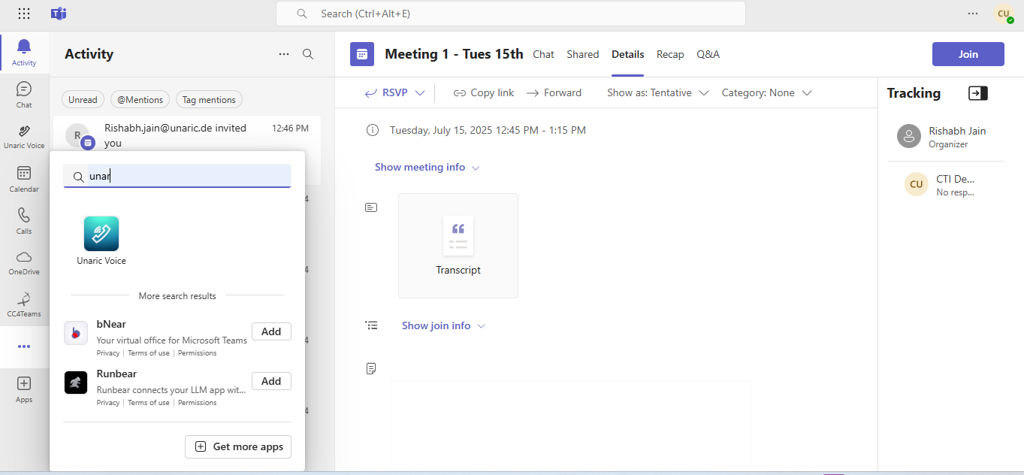Open OneDrive in the left rail
The height and width of the screenshot is (475, 1024).
(24, 262)
